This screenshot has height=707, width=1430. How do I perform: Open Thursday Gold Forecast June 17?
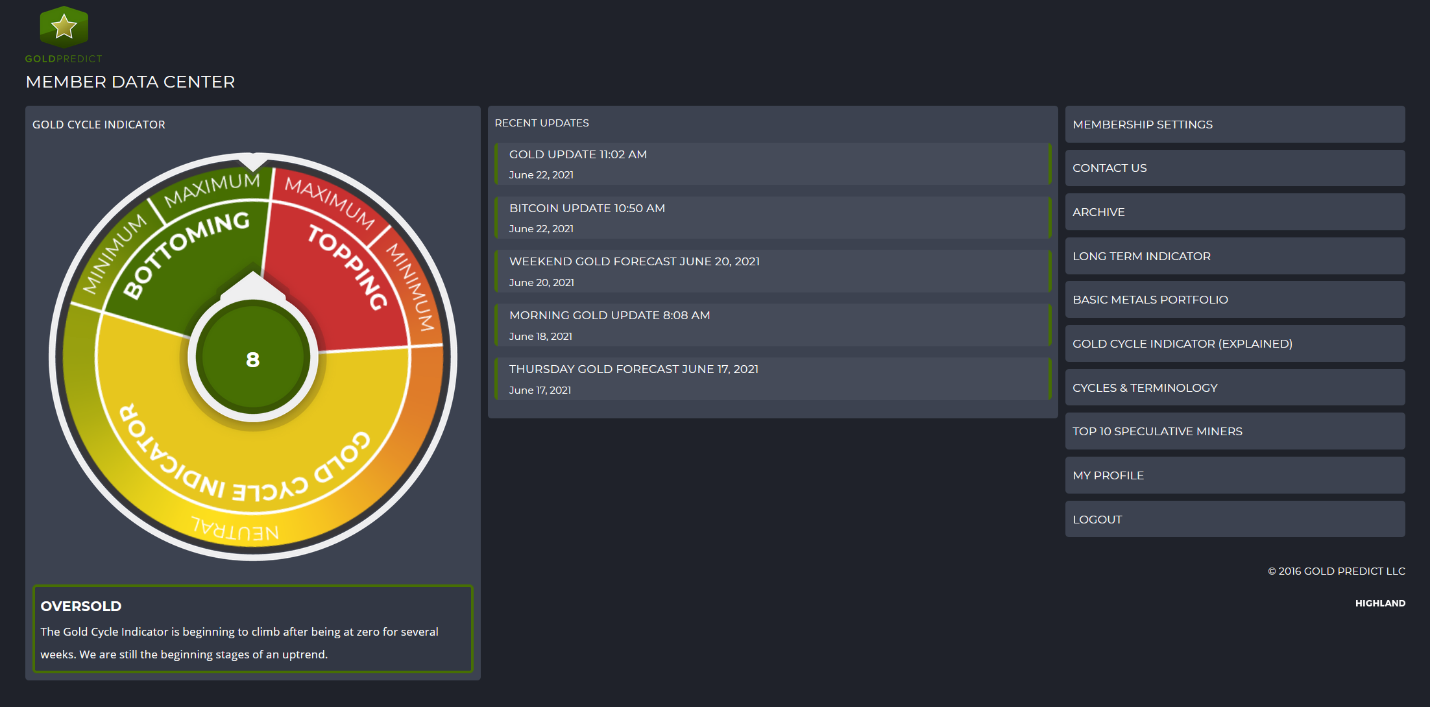point(633,370)
